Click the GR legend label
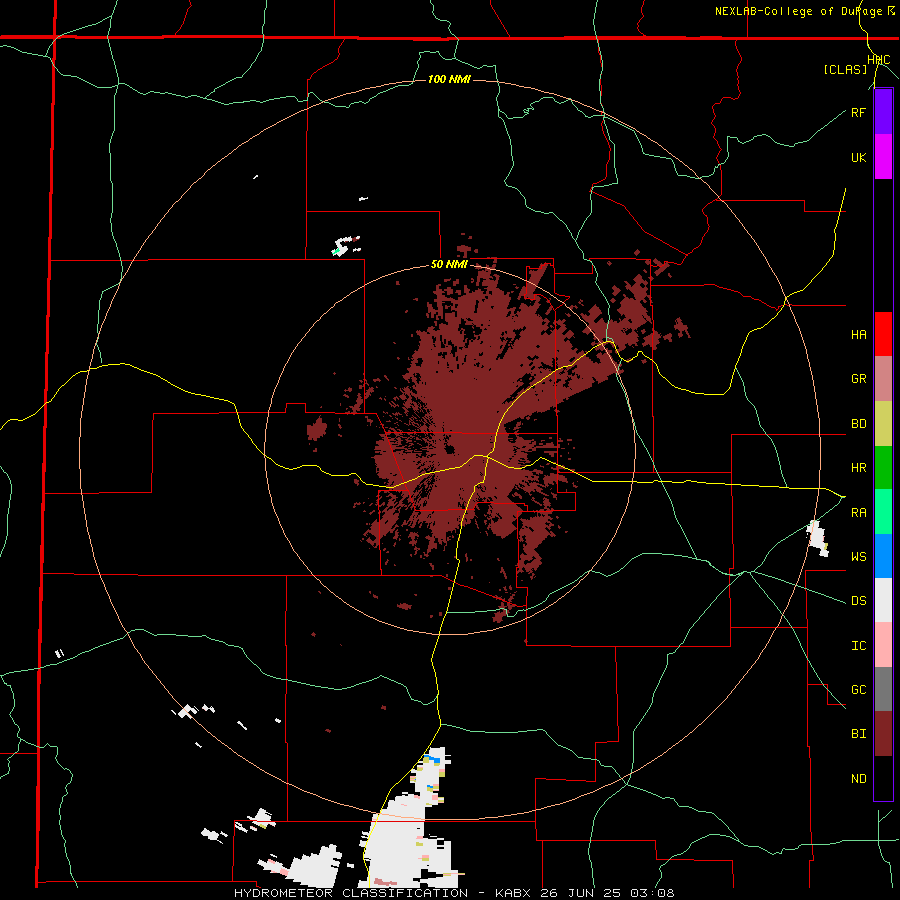 click(858, 379)
